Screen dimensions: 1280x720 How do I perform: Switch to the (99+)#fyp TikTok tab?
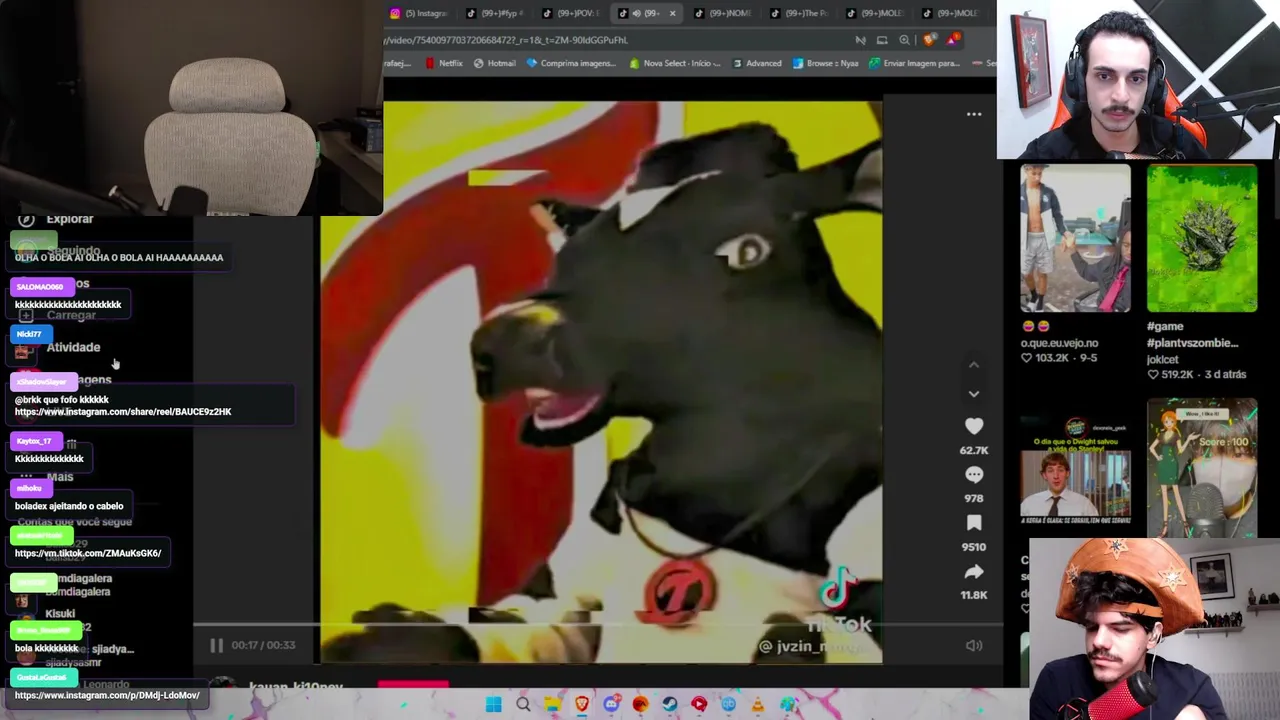[496, 13]
